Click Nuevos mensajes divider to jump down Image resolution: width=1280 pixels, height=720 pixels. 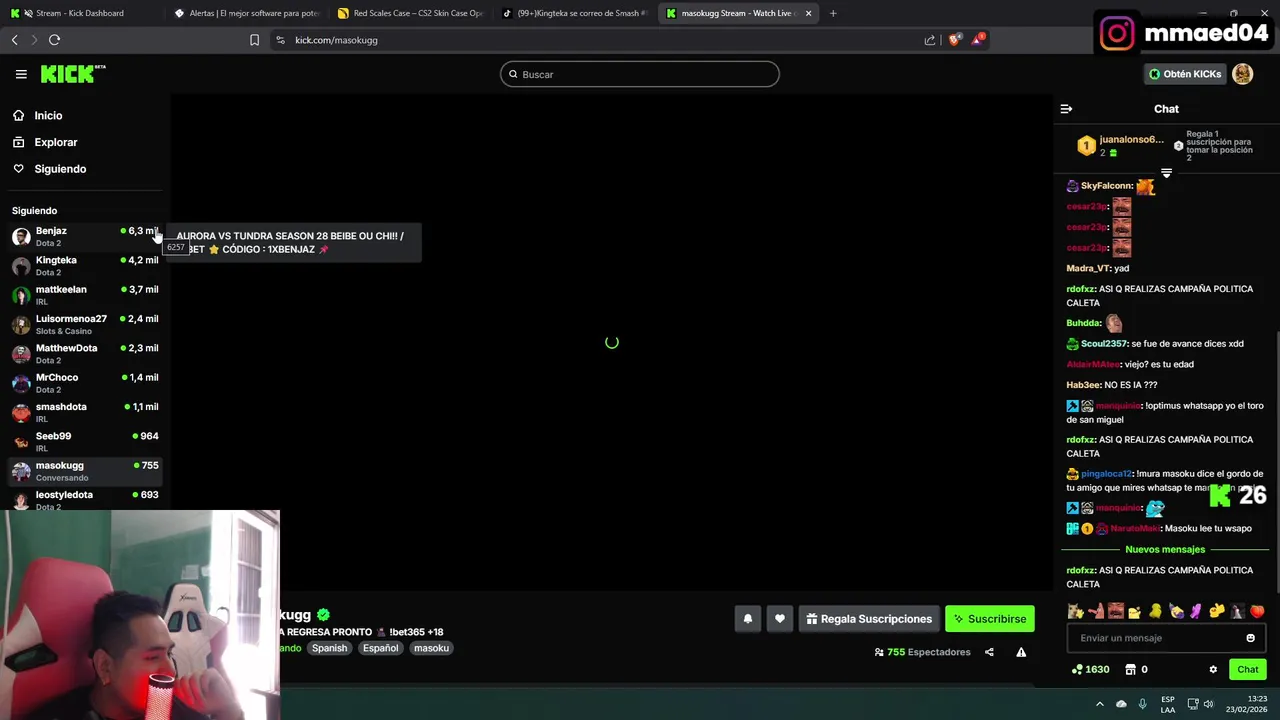tap(1165, 549)
